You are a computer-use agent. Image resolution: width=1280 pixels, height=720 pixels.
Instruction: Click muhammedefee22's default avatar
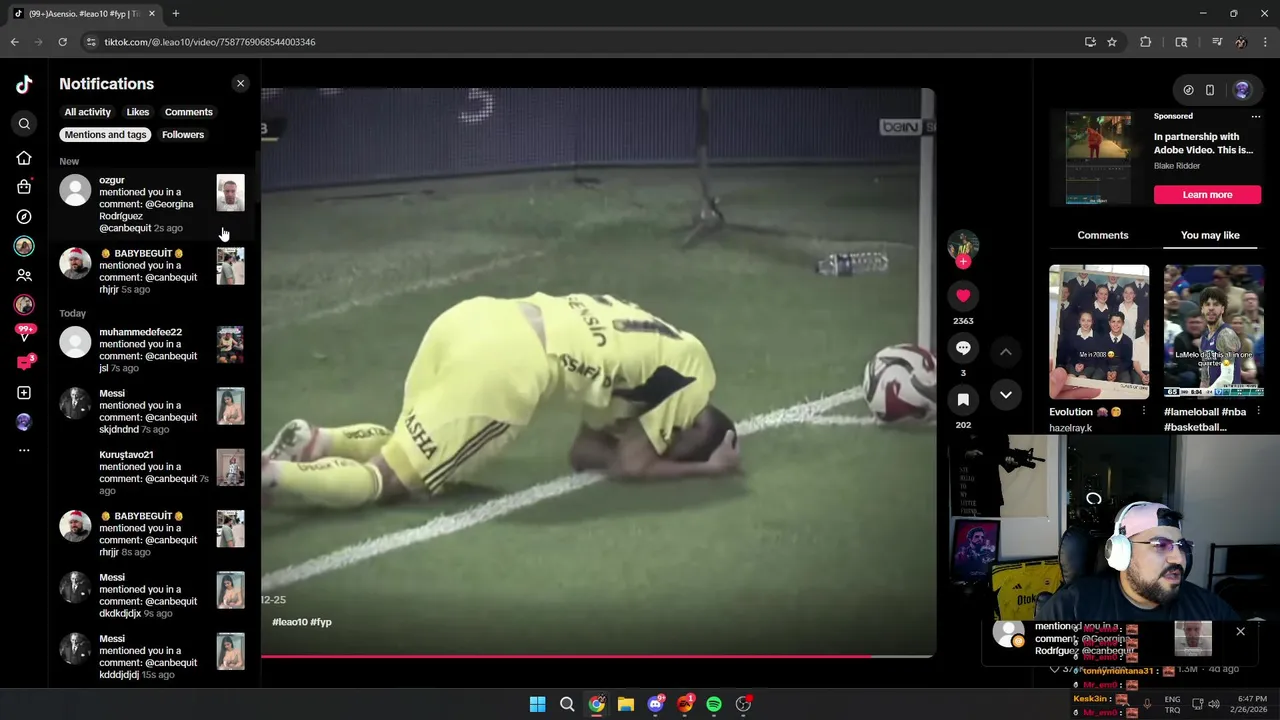tap(75, 342)
